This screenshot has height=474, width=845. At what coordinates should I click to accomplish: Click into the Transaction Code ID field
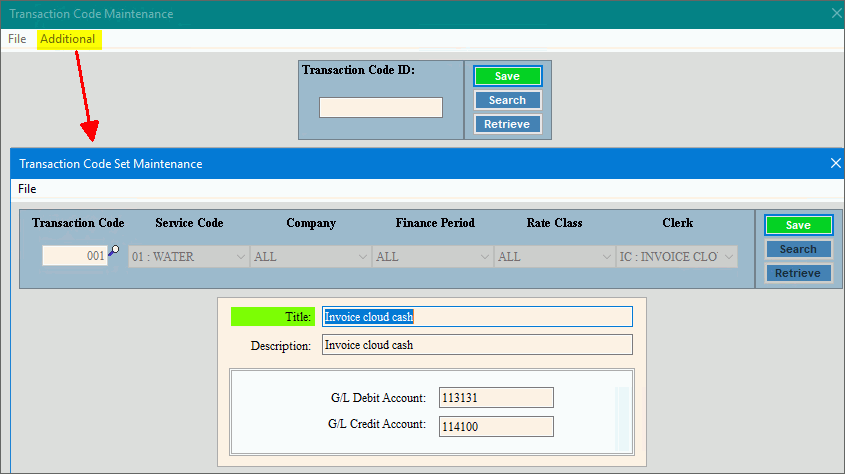[x=380, y=107]
